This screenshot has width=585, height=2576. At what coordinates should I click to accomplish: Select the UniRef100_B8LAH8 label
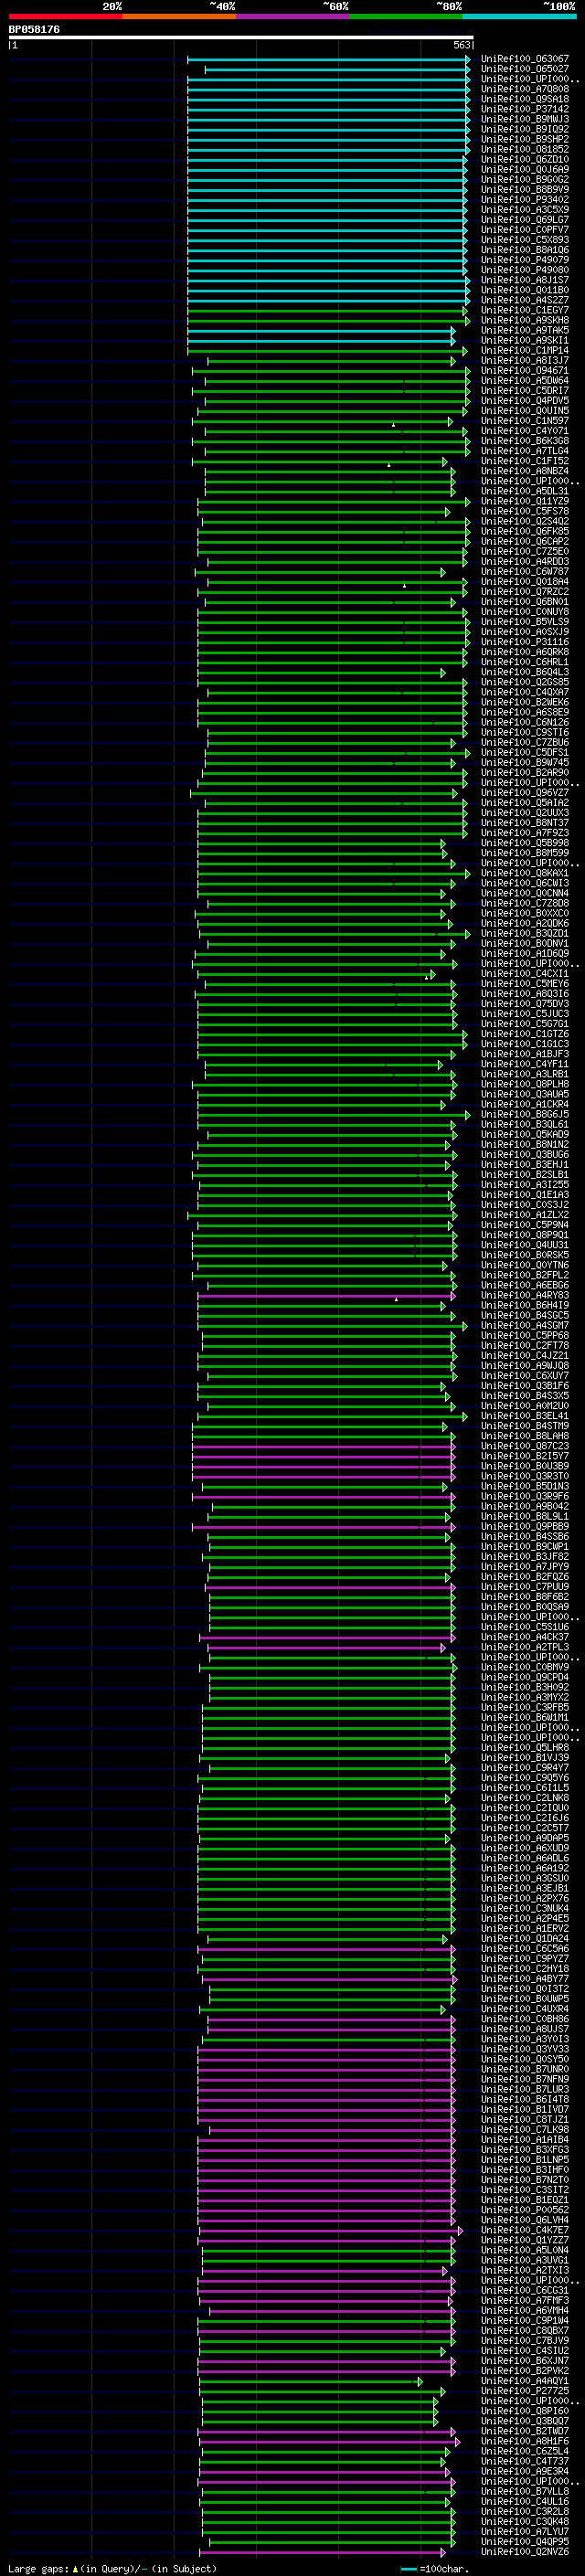(525, 1436)
